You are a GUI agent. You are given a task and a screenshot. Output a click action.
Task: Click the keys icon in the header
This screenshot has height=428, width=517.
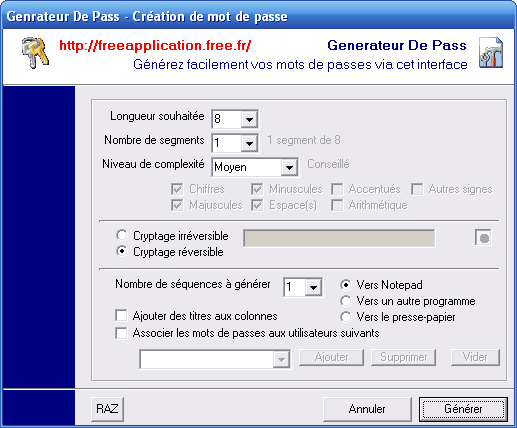35,53
